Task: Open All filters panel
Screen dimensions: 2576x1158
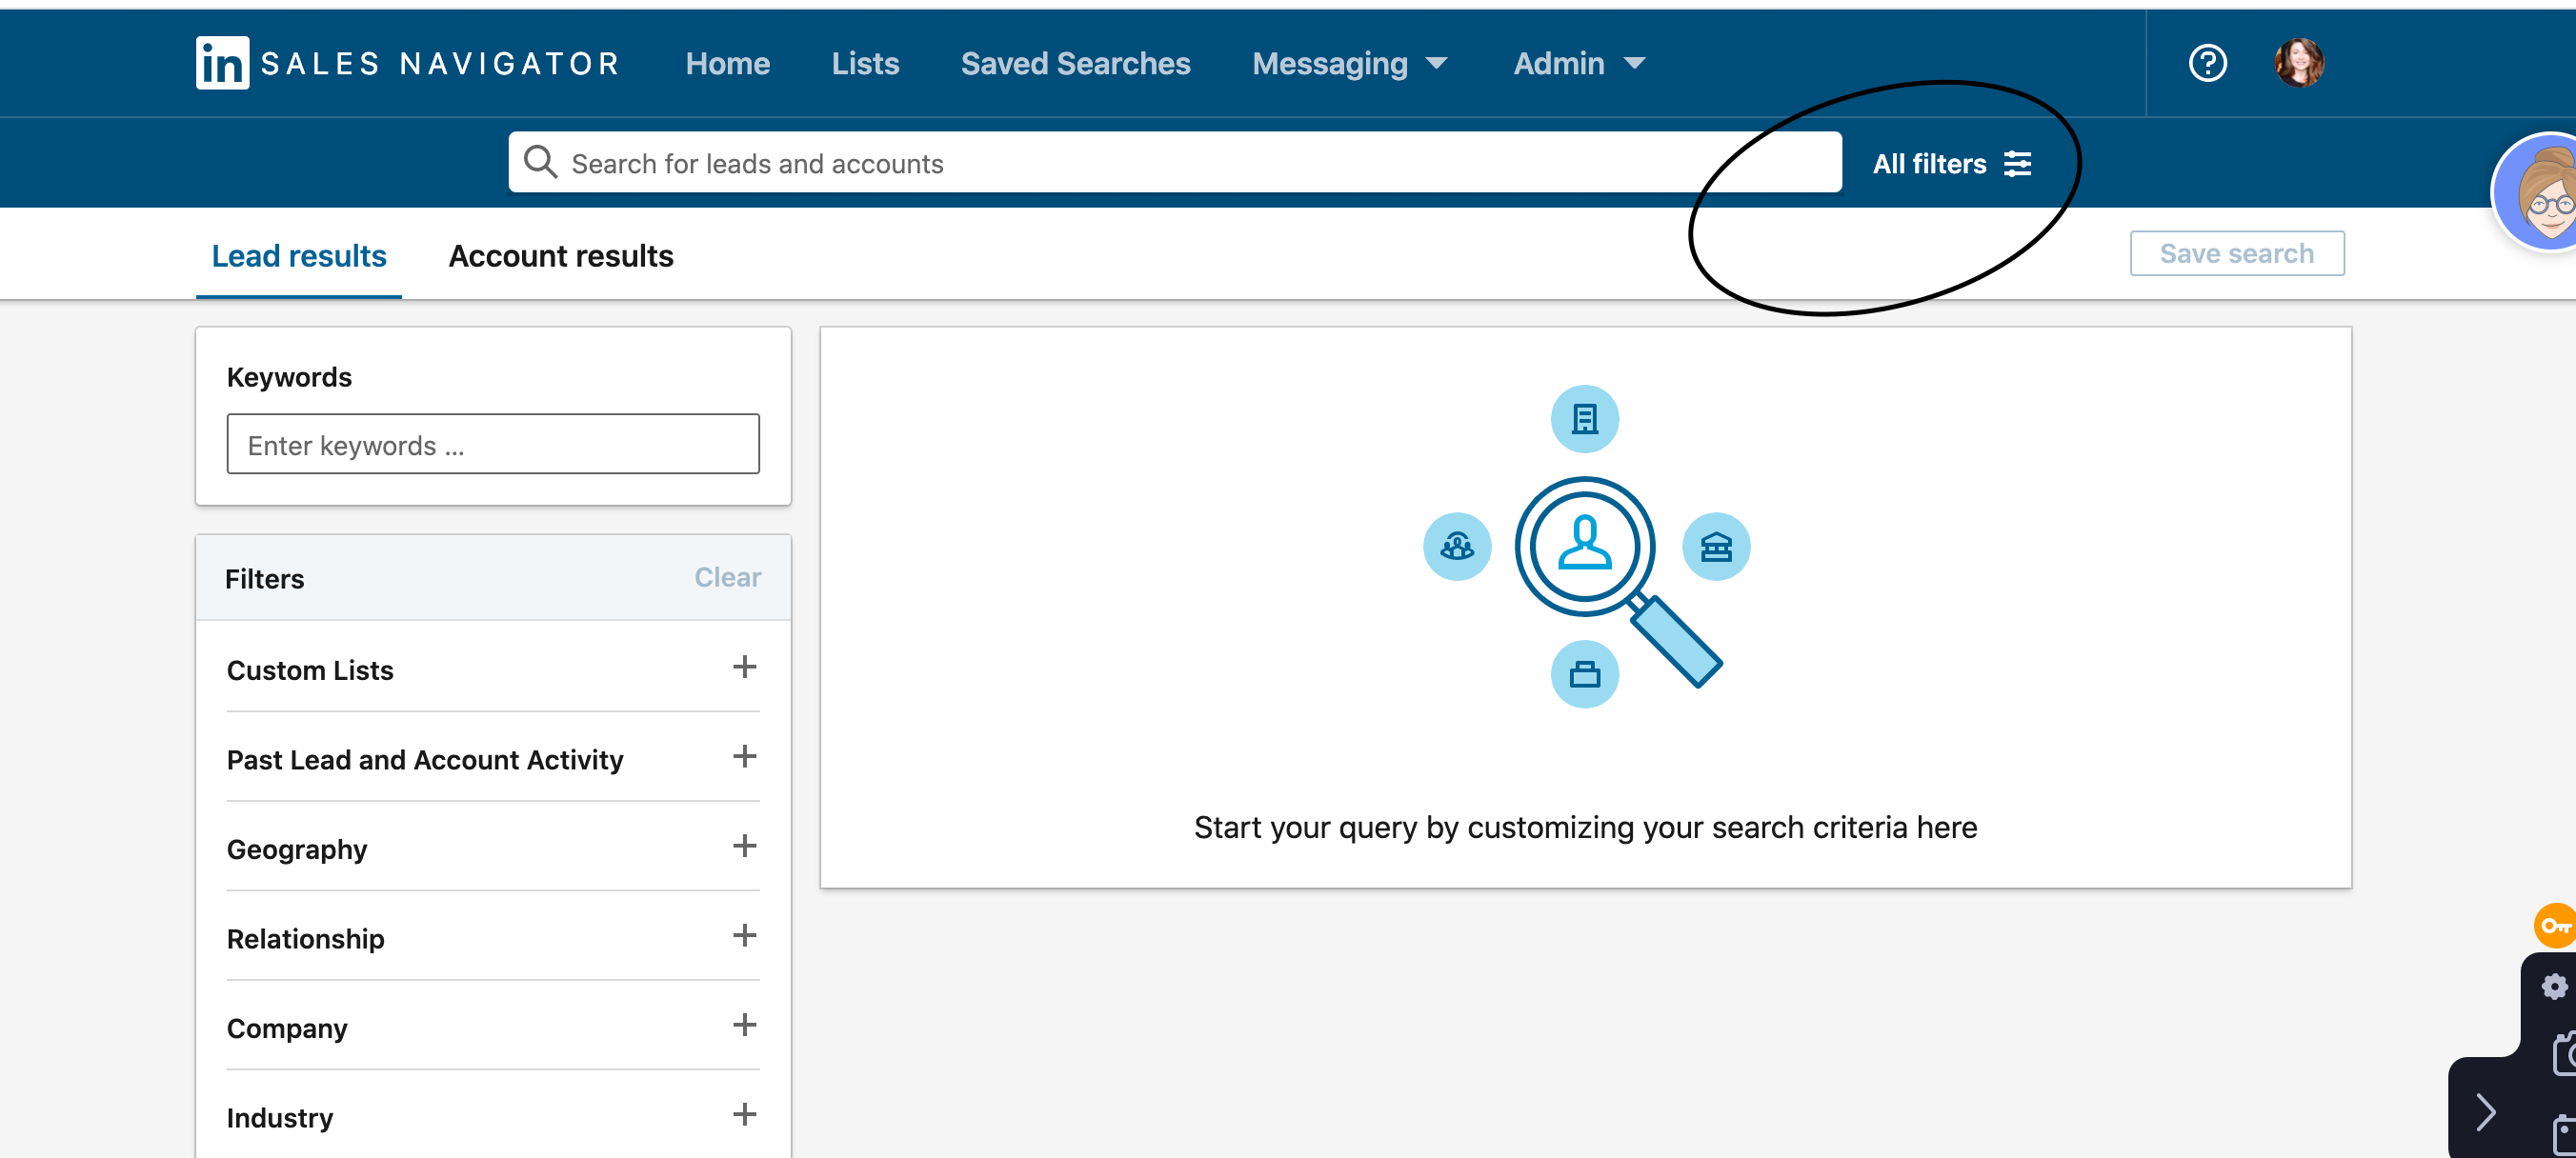Action: [1951, 164]
